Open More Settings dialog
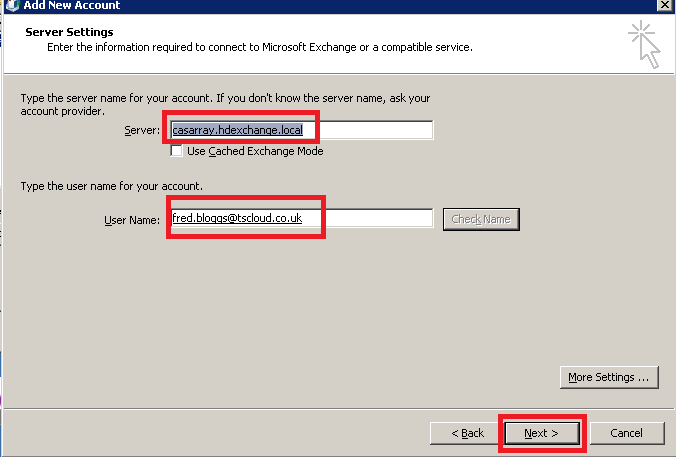Viewport: 676px width, 457px height. tap(609, 377)
